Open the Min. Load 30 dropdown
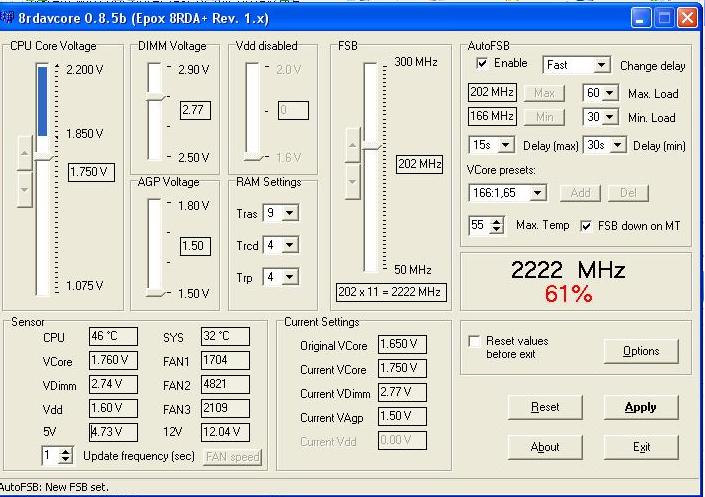705x497 pixels. coord(609,117)
